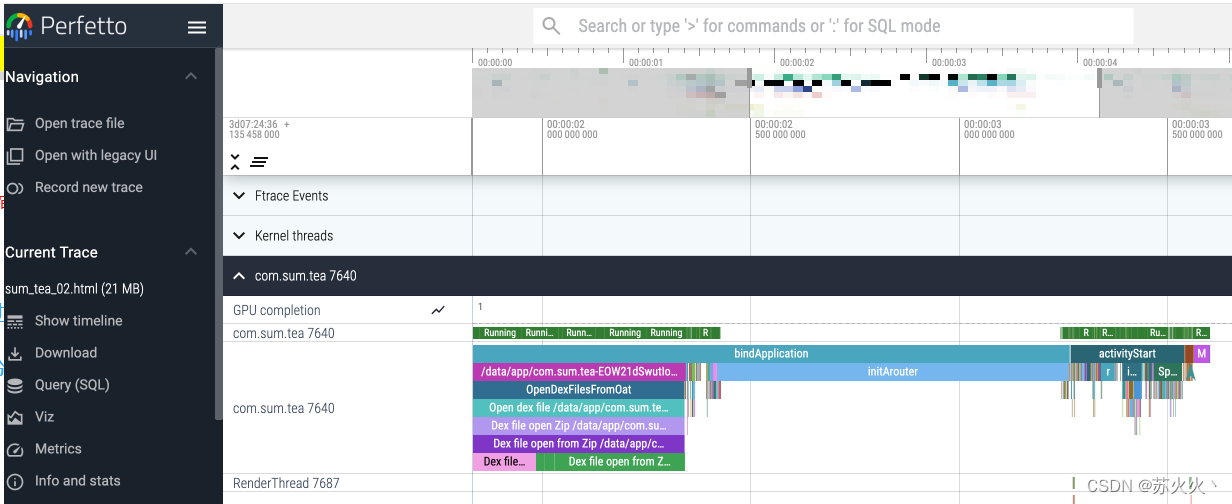The height and width of the screenshot is (504, 1232).
Task: Click the GPU completion chart icon
Action: click(438, 311)
